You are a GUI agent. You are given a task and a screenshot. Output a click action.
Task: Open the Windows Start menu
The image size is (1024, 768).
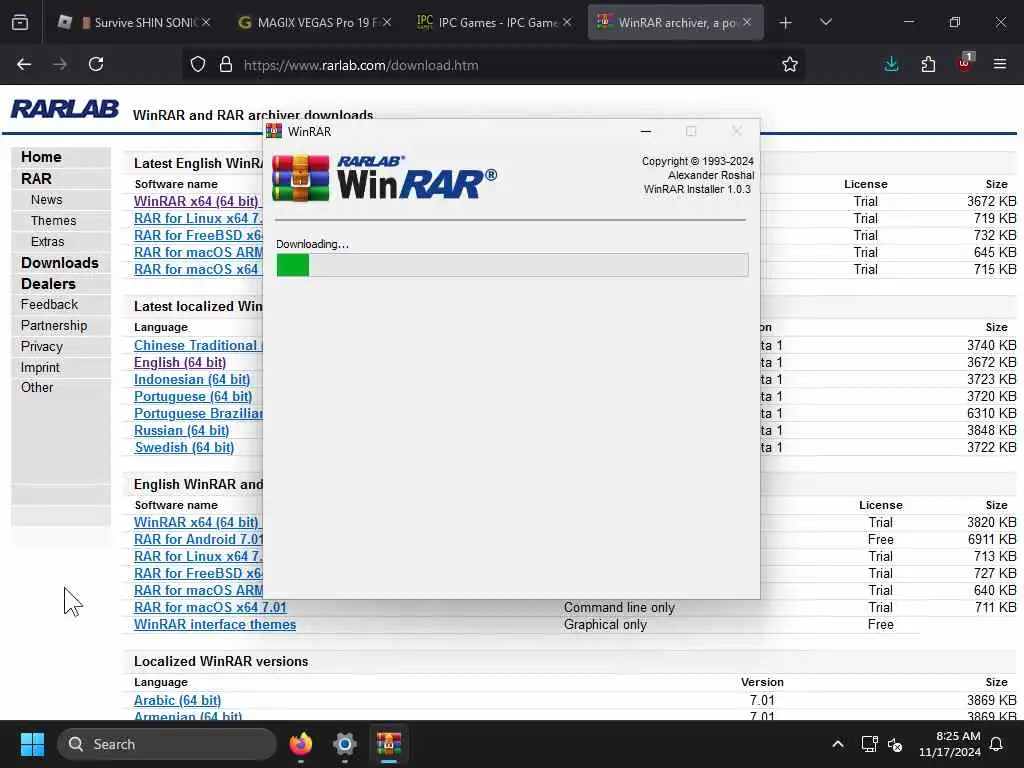click(32, 744)
